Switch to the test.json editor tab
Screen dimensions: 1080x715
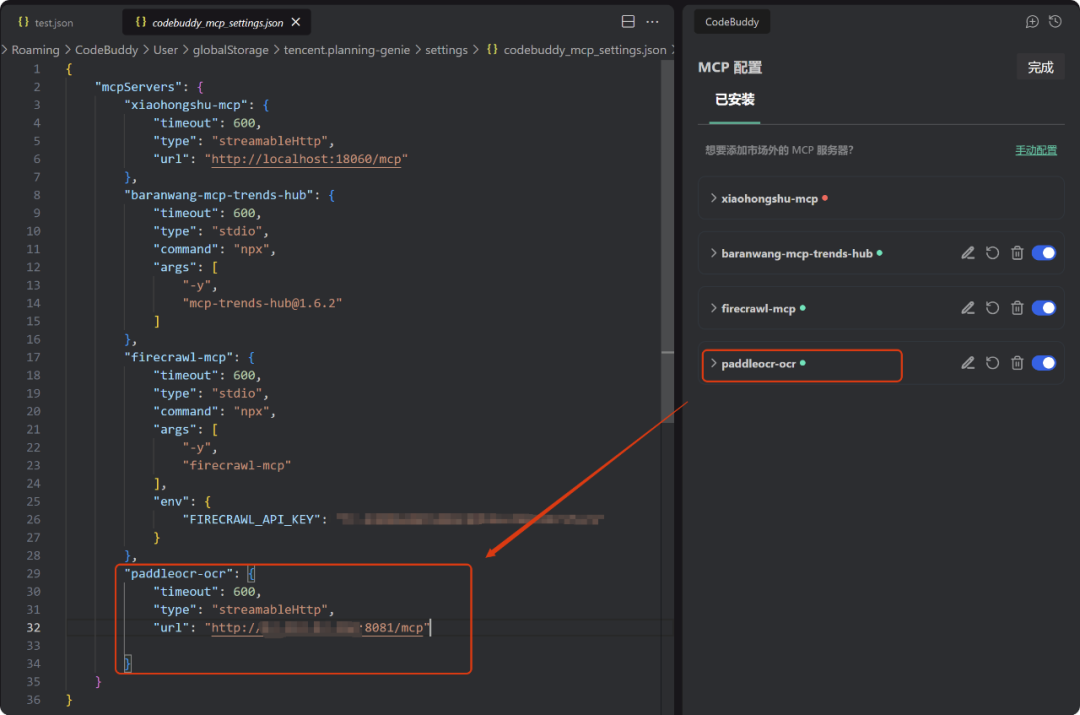(45, 23)
